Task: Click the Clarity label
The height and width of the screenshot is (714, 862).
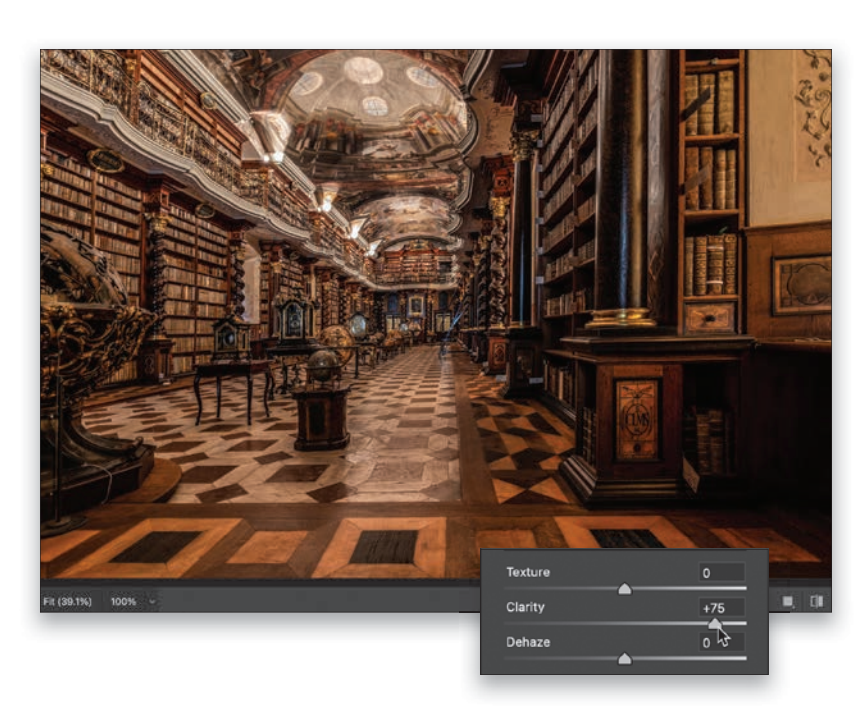Action: point(526,607)
